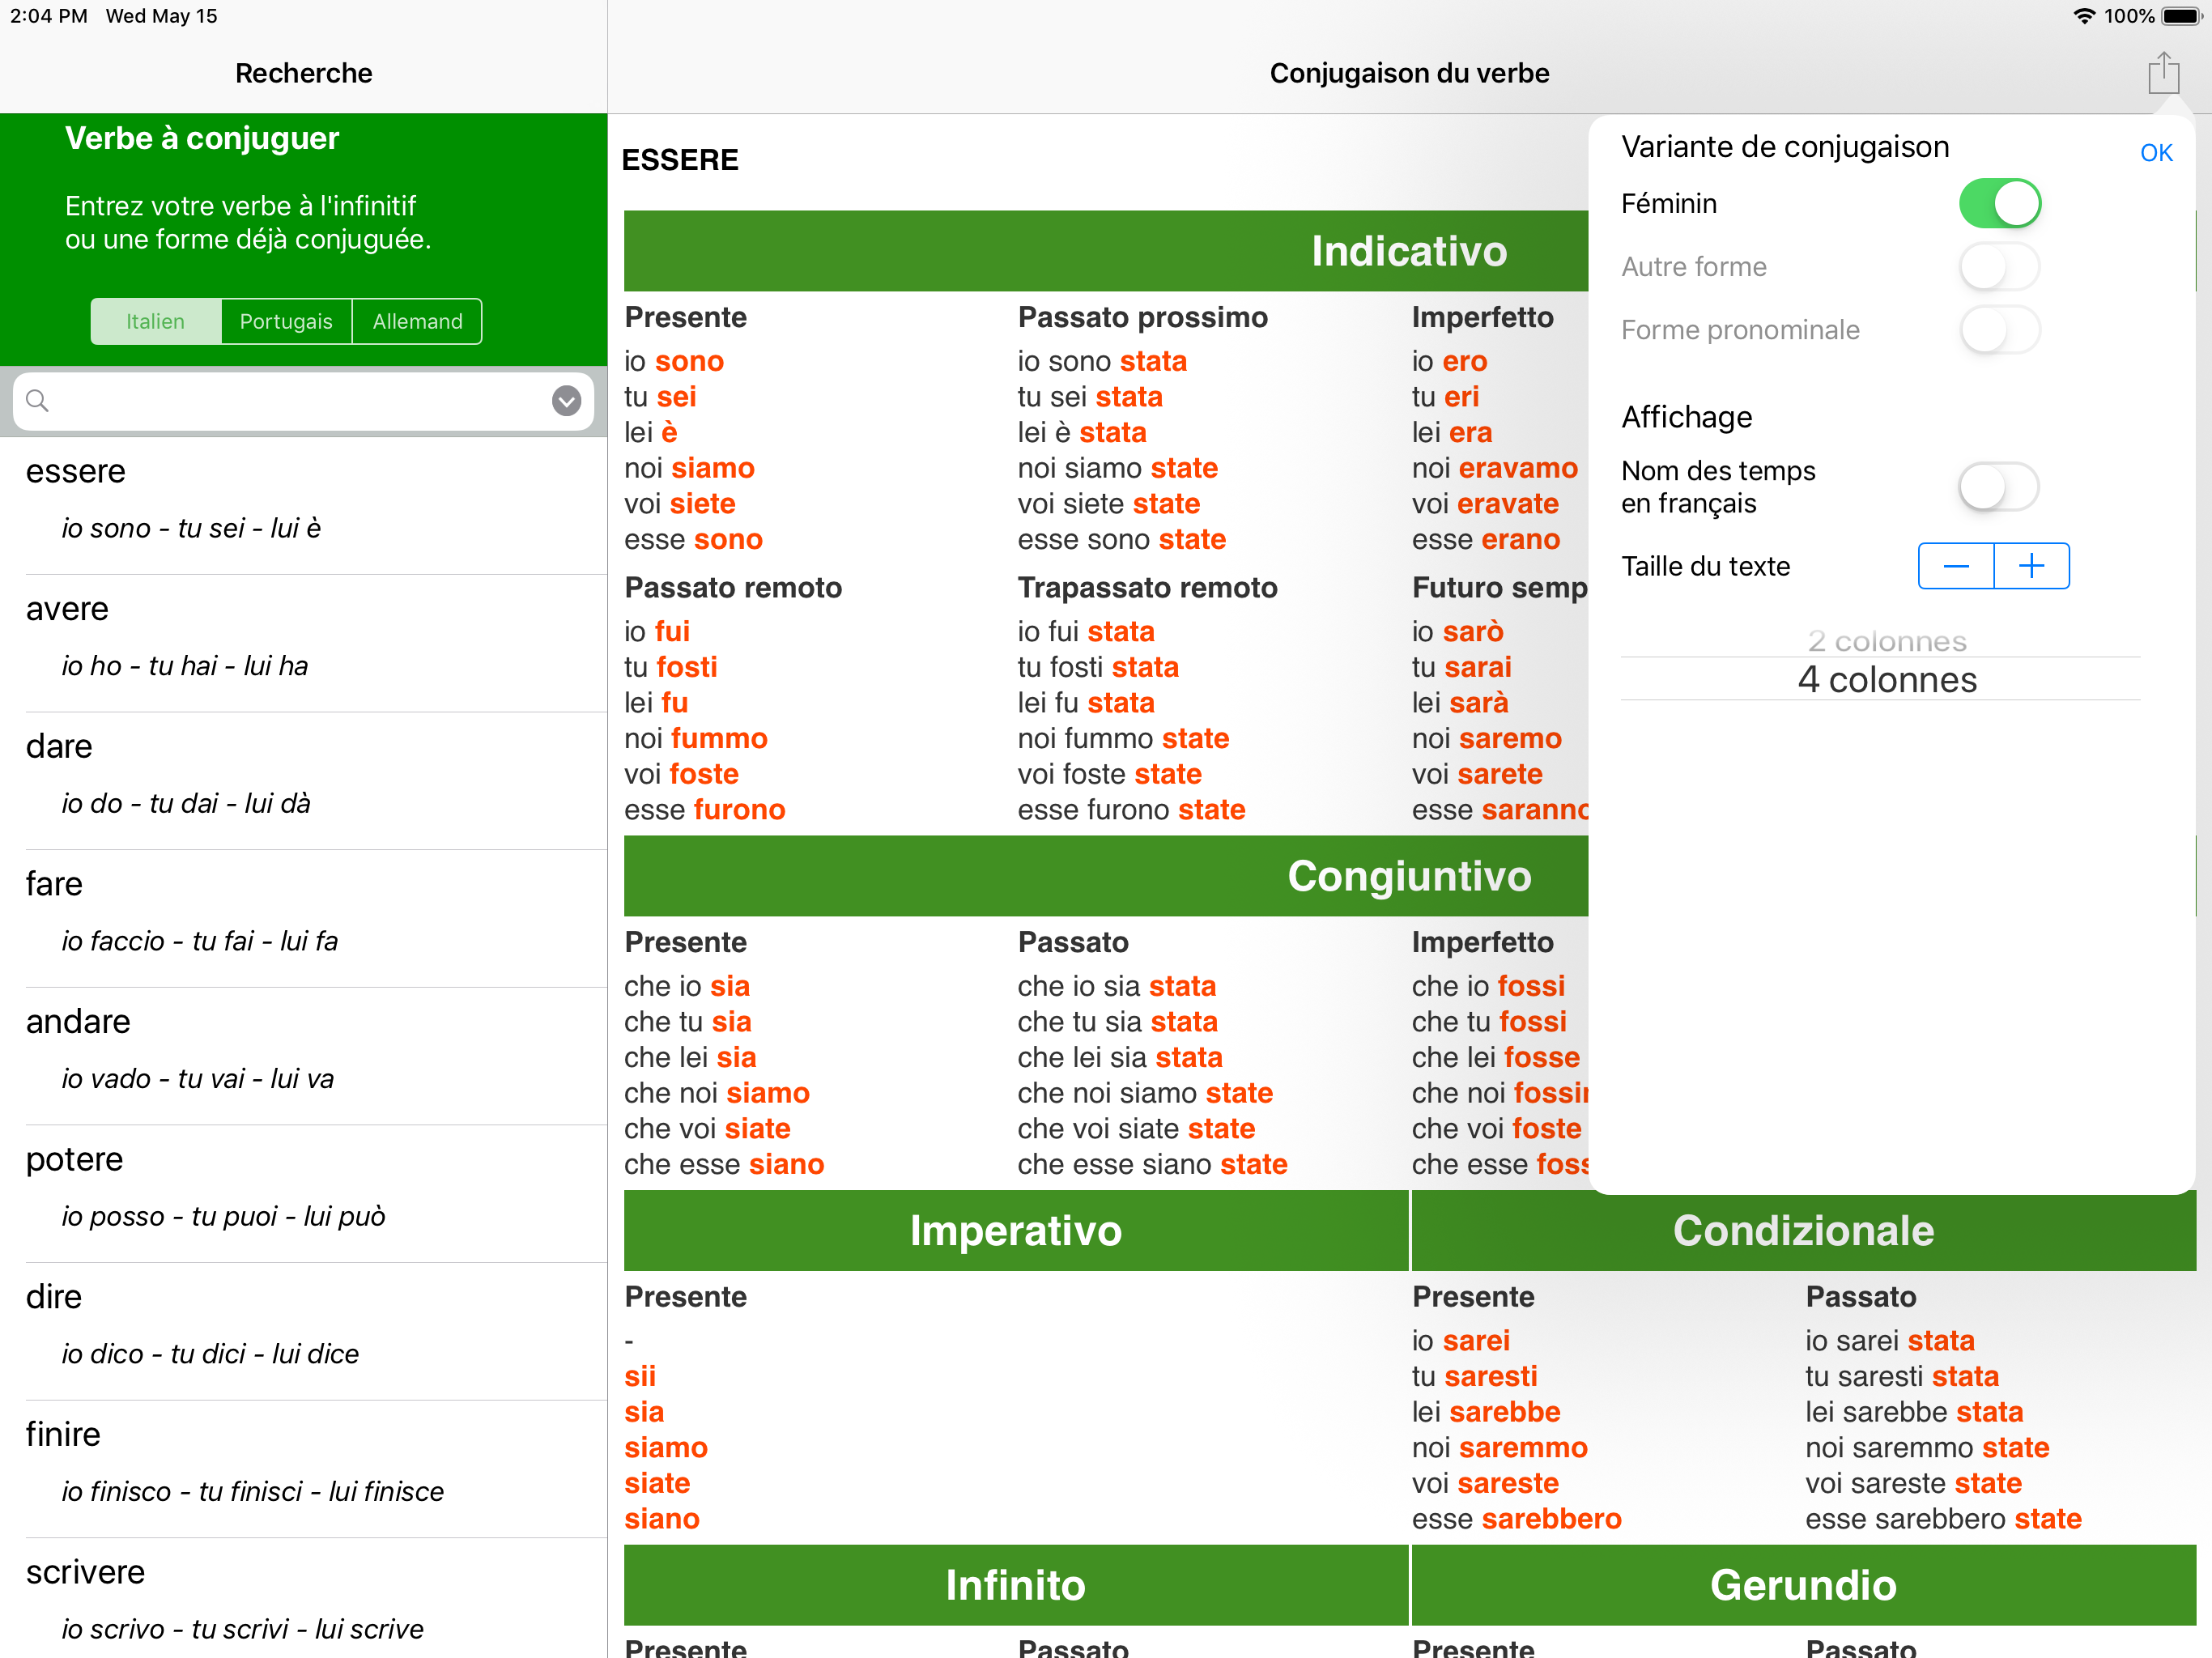Click the form 'che esse siano state'
The width and height of the screenshot is (2212, 1658).
click(x=1152, y=1165)
